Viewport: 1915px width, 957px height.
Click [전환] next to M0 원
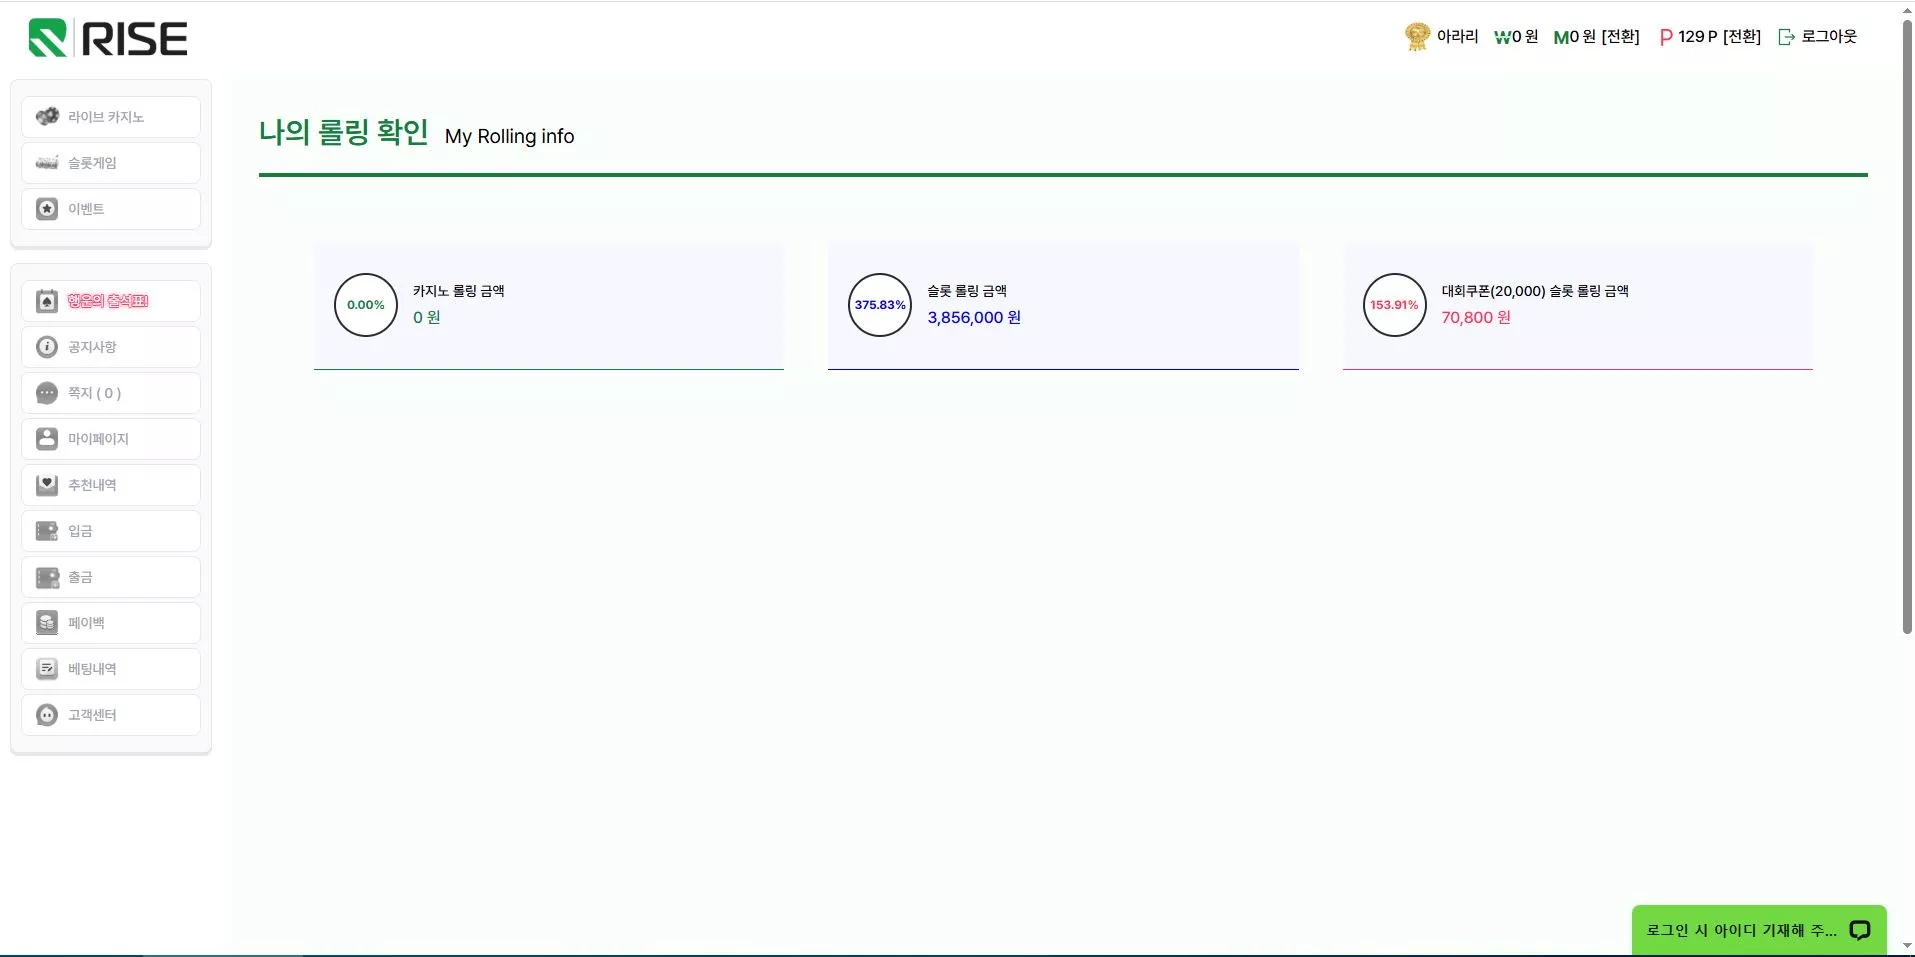click(1620, 36)
